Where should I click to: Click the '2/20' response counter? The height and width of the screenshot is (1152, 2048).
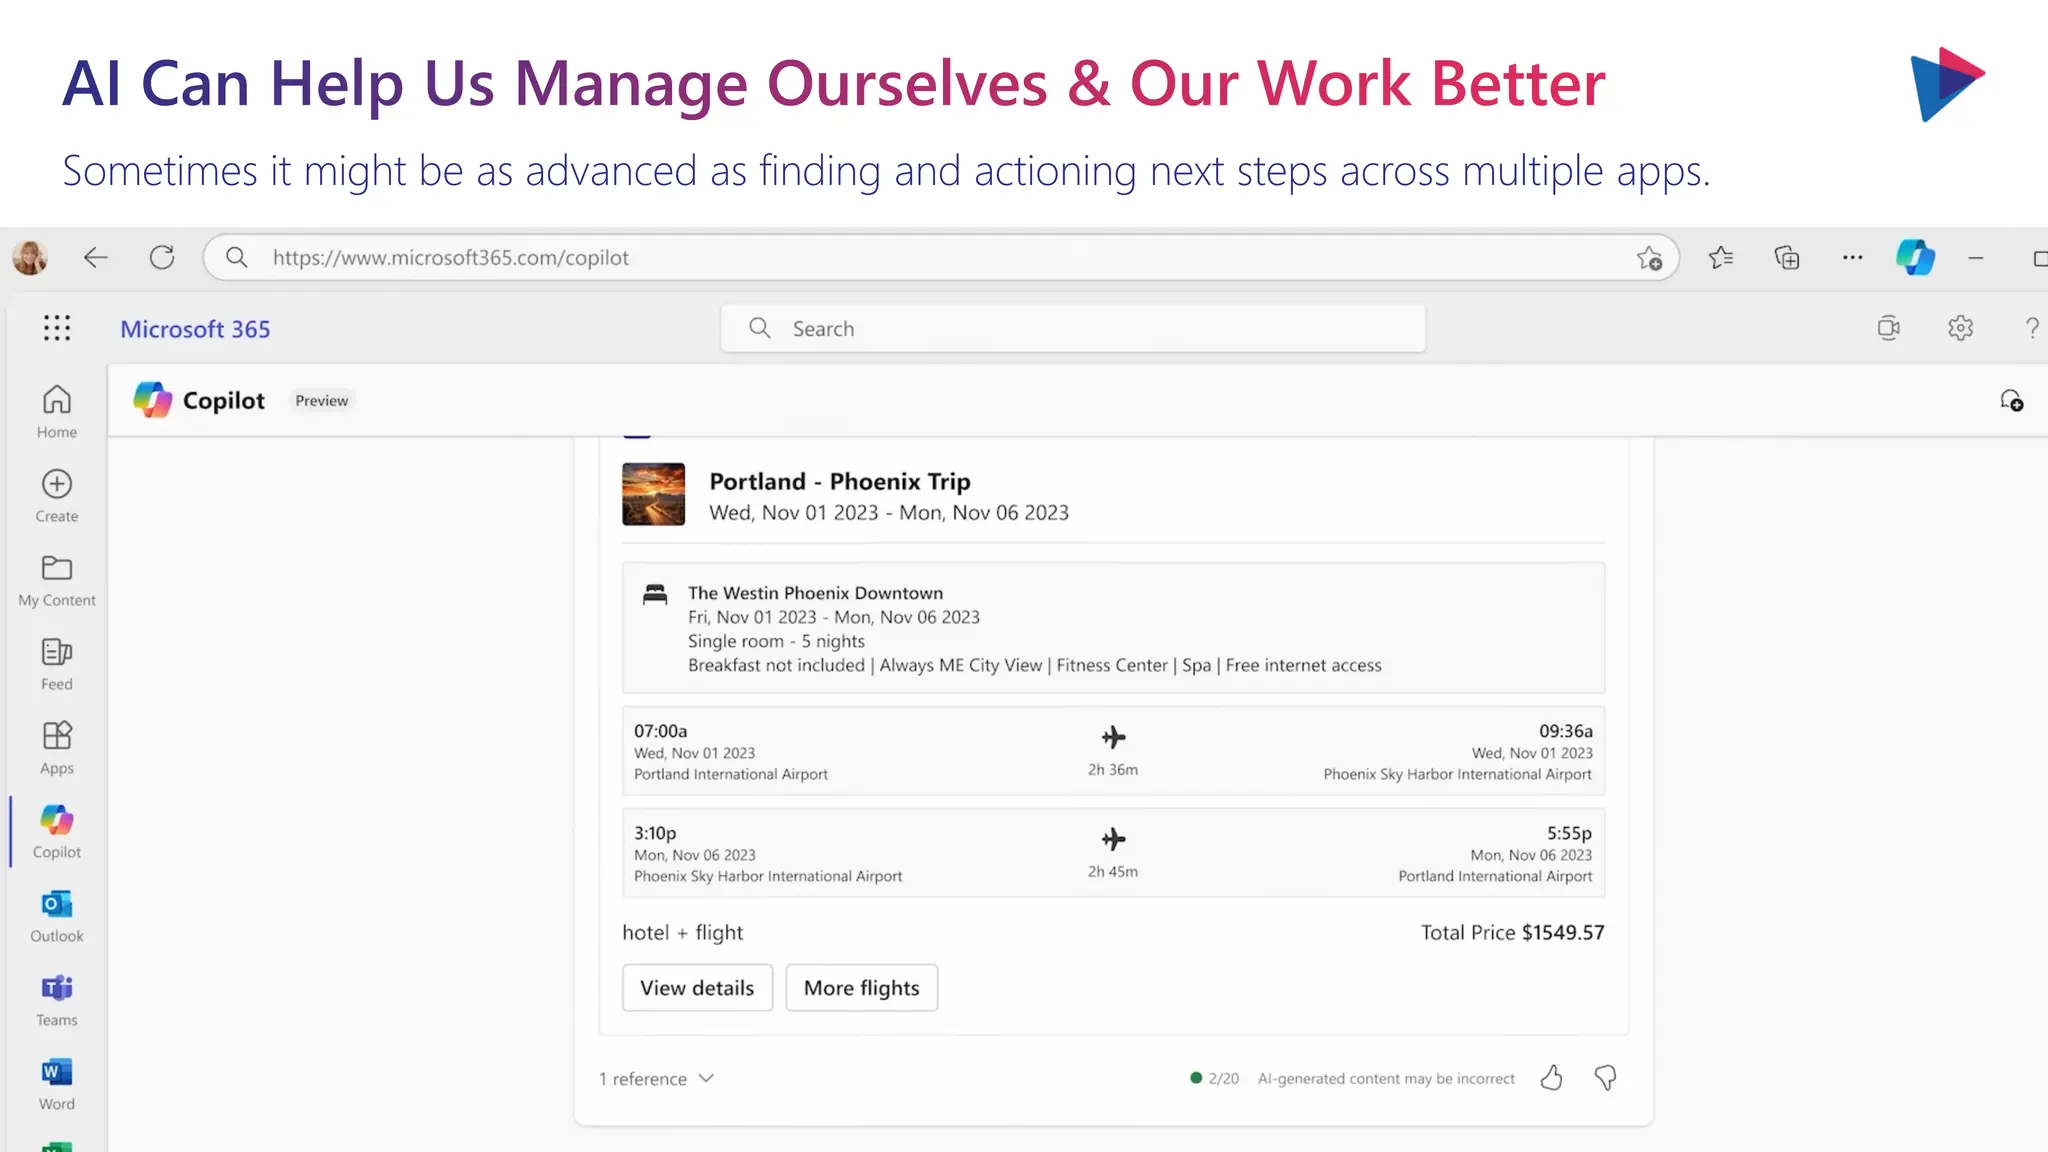click(1223, 1078)
